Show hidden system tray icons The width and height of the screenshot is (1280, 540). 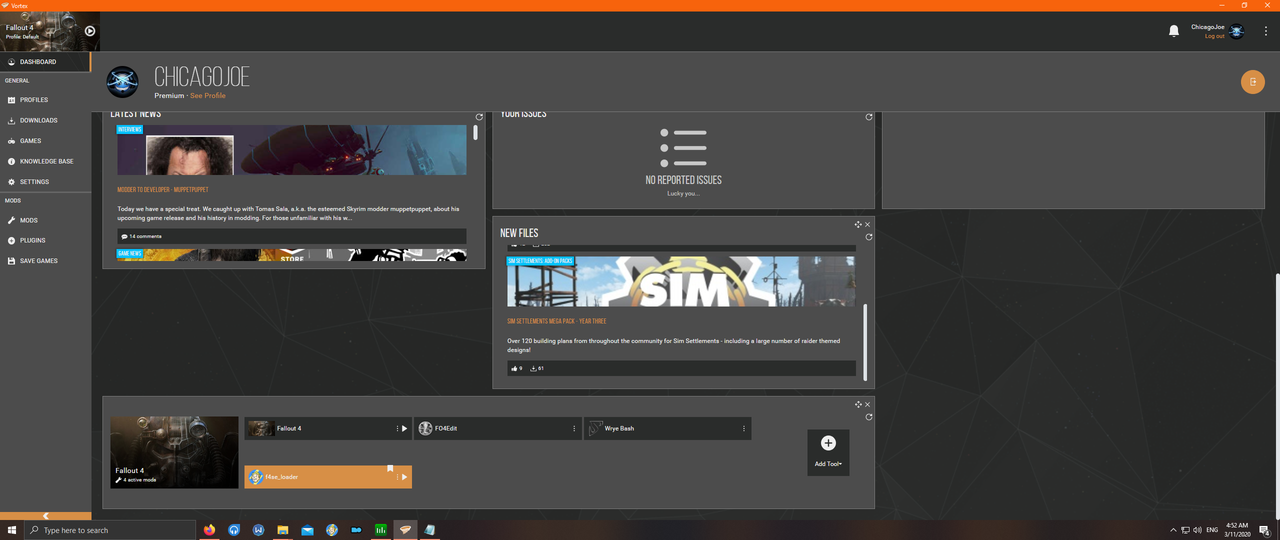(1173, 530)
